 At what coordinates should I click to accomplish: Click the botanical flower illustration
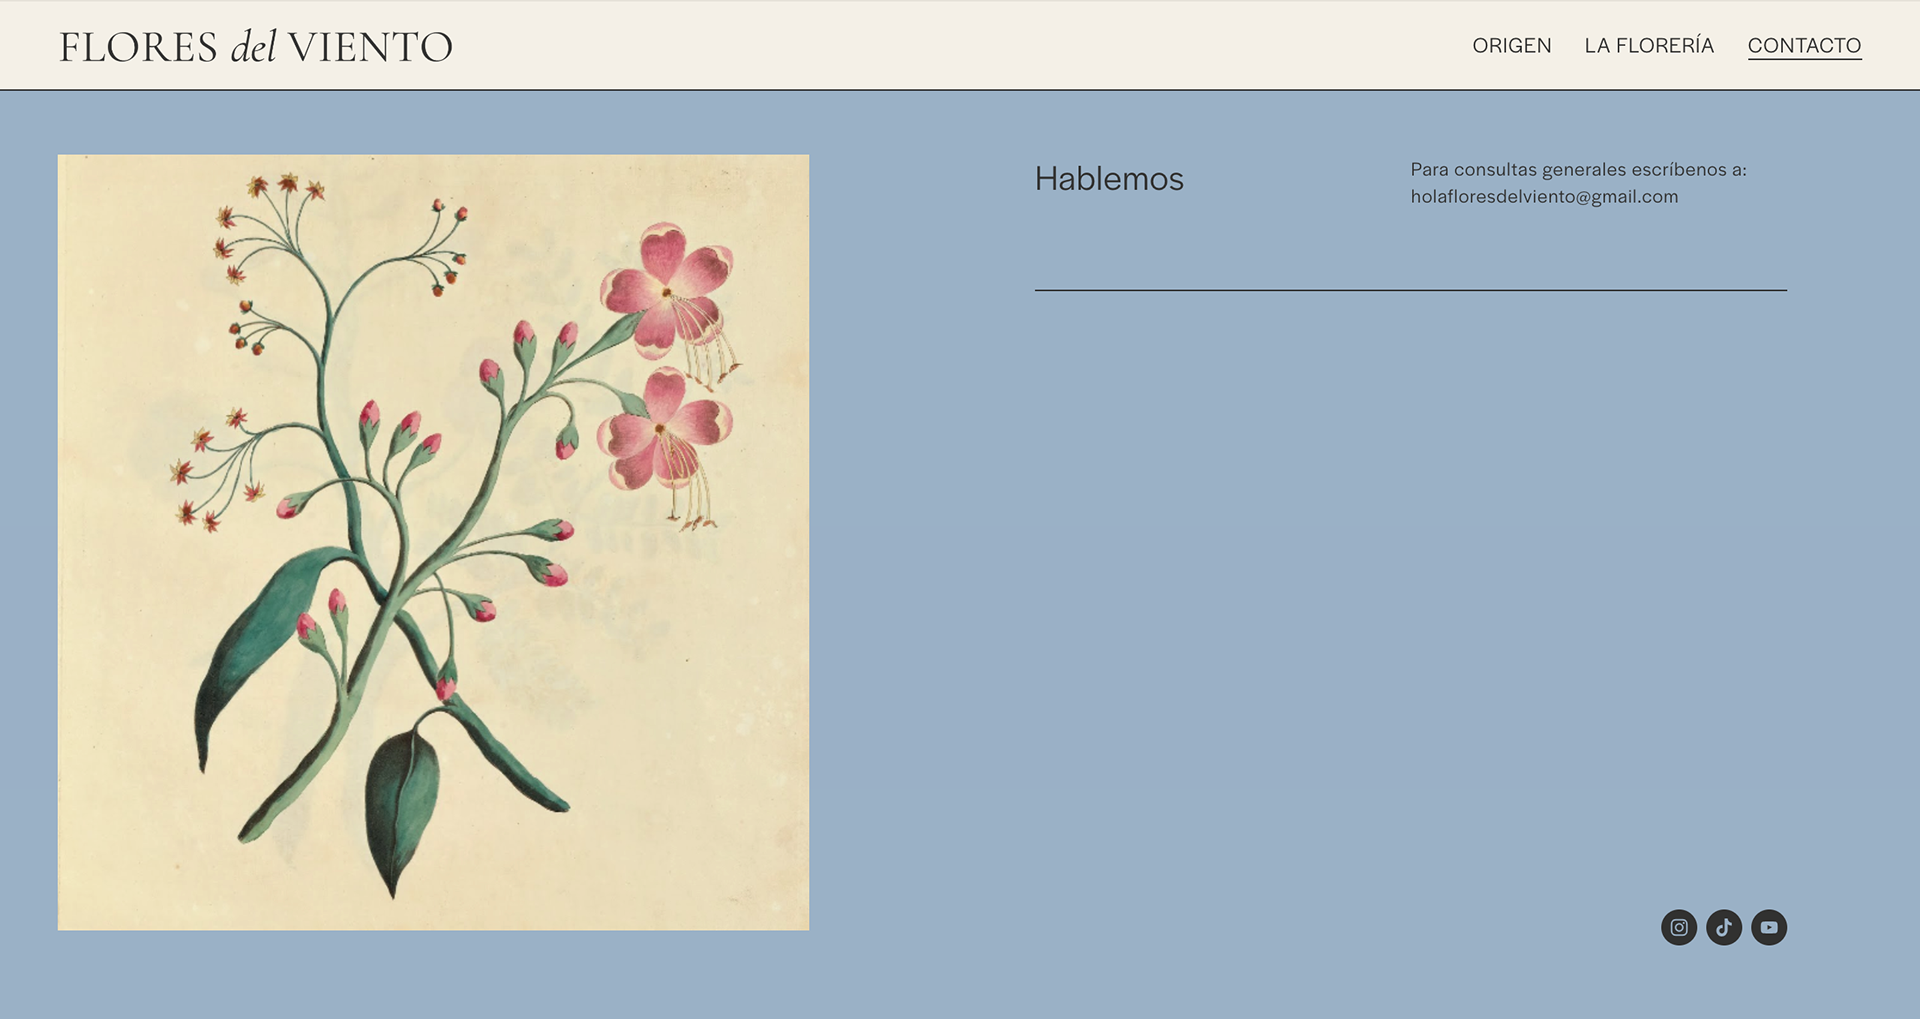(433, 542)
